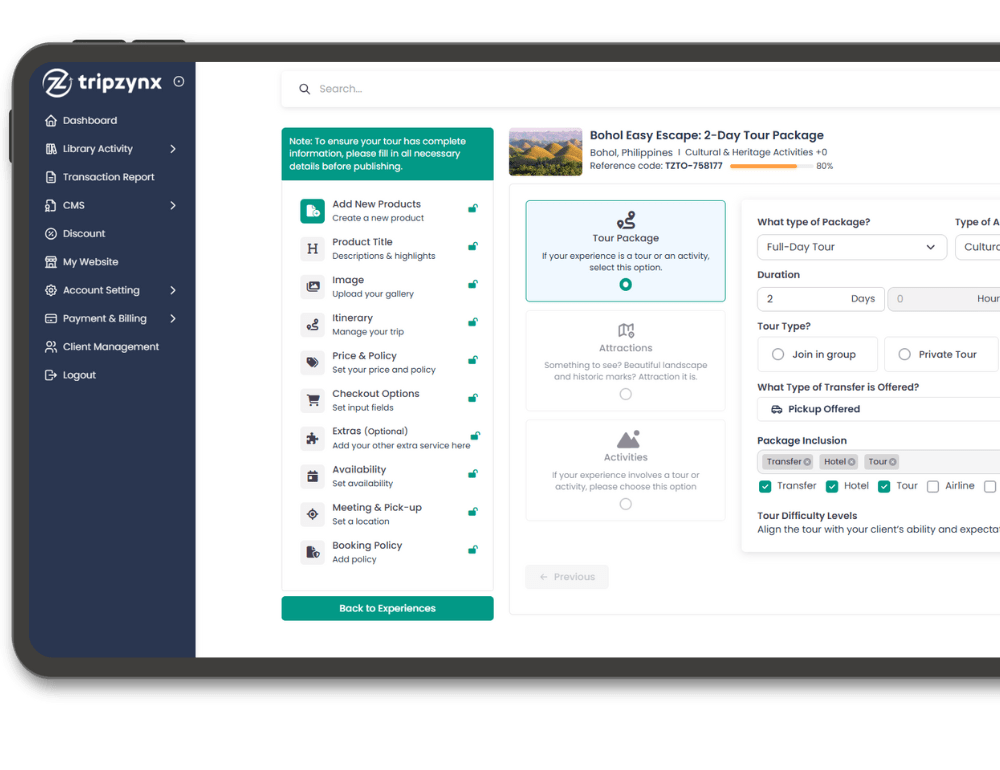Click the Discount percent icon
Viewport: 1000px width, 770px height.
pyautogui.click(x=51, y=234)
